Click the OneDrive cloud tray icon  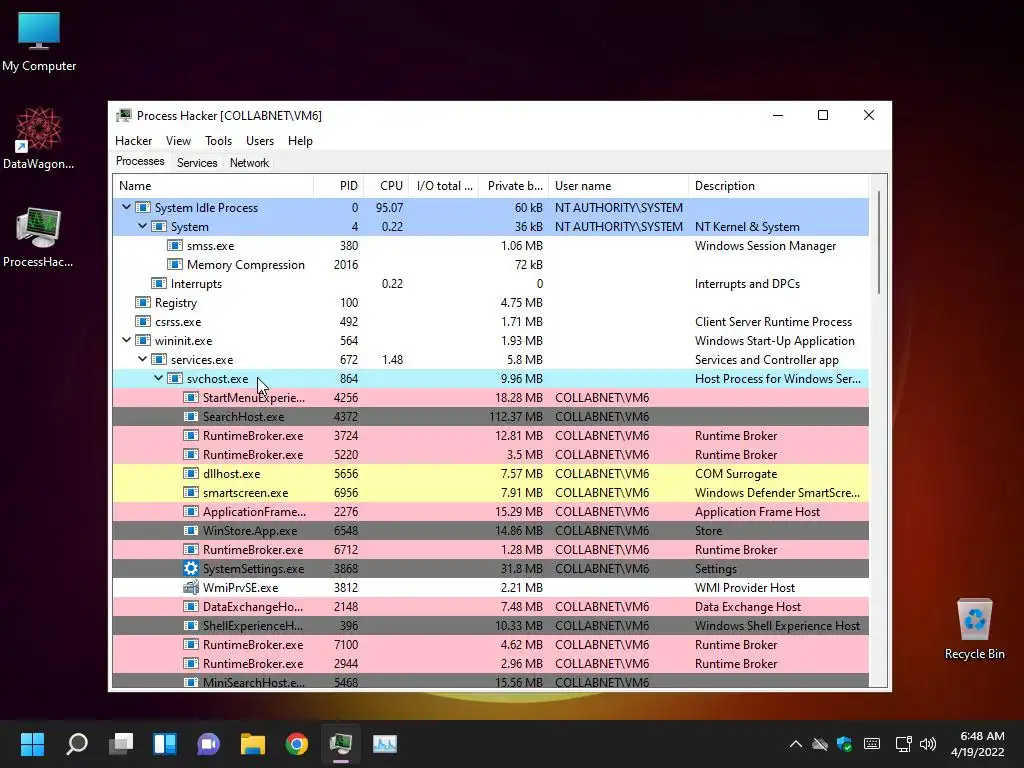point(820,744)
